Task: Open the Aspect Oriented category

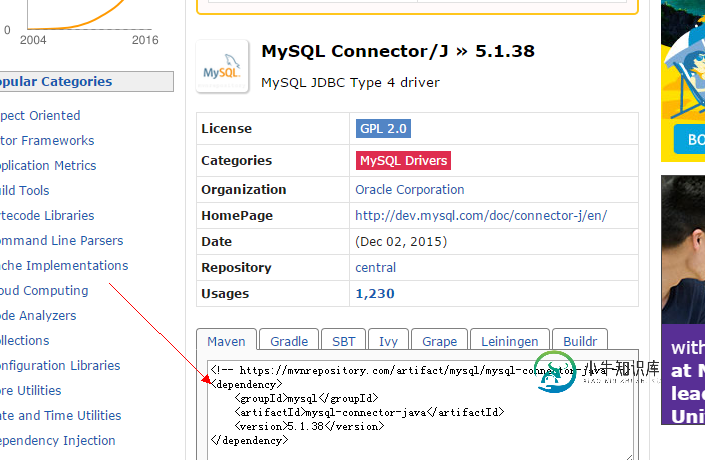Action: click(40, 116)
